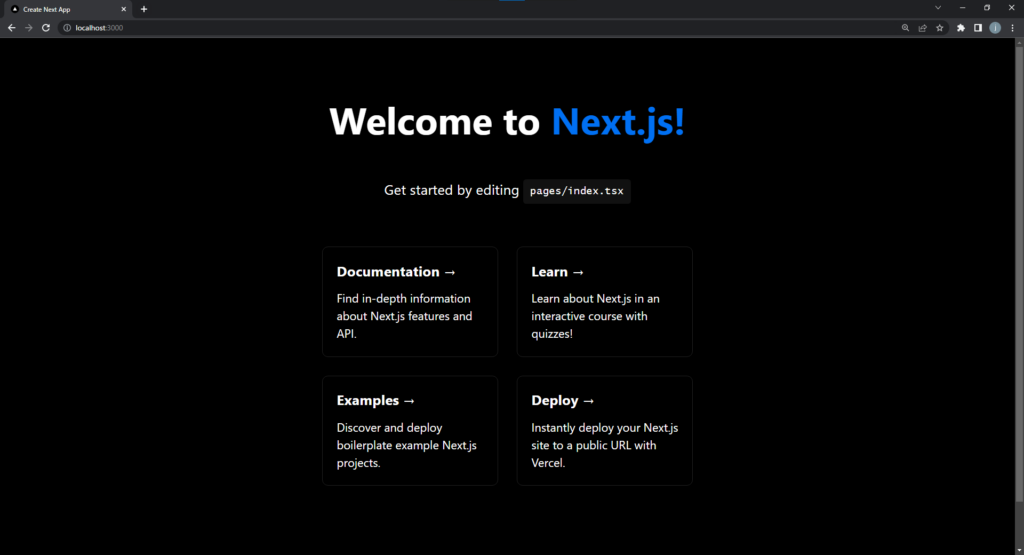
Task: Open the Extensions puzzle icon
Action: coord(961,28)
